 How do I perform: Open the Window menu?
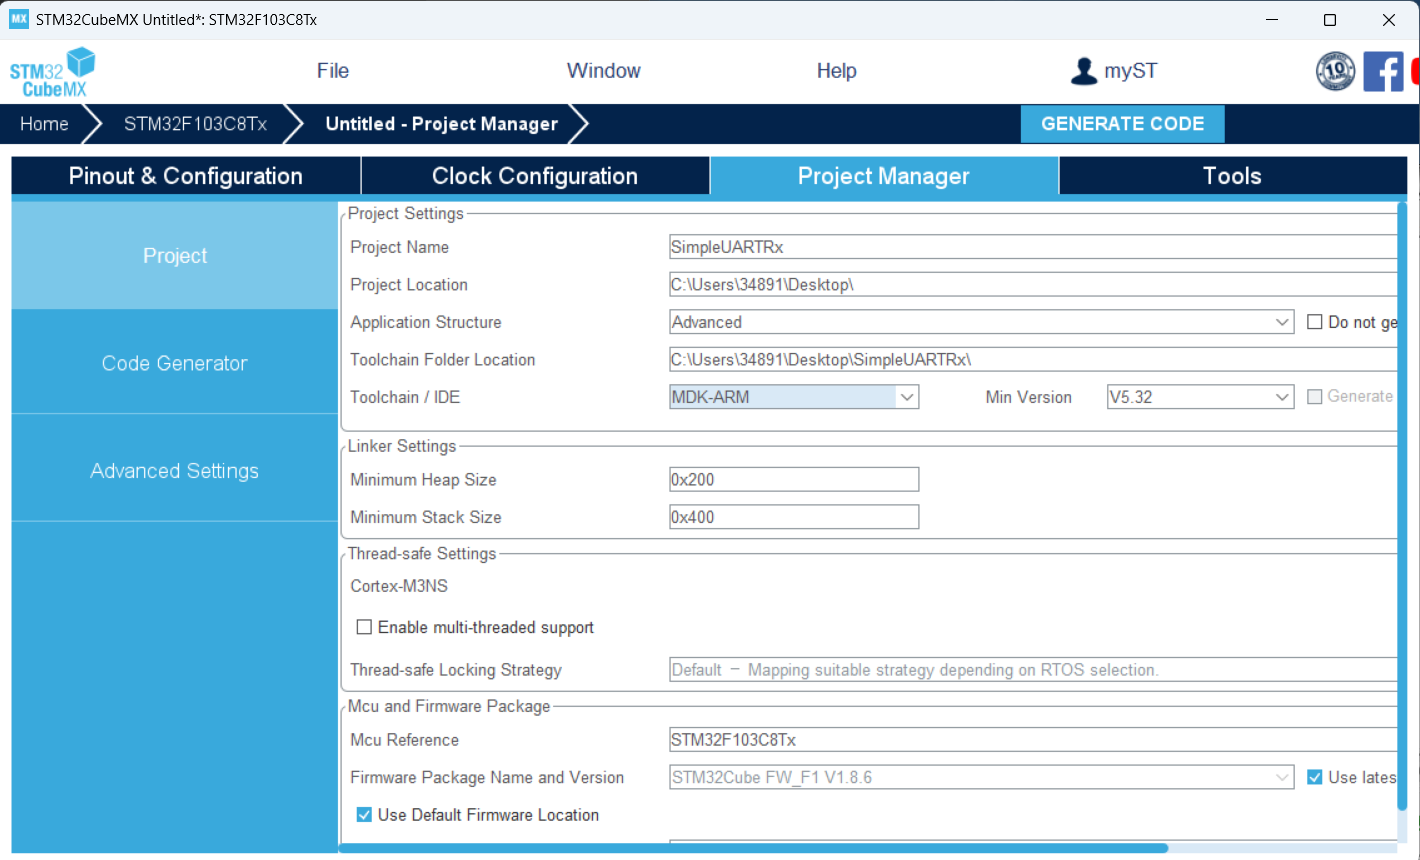pyautogui.click(x=604, y=71)
